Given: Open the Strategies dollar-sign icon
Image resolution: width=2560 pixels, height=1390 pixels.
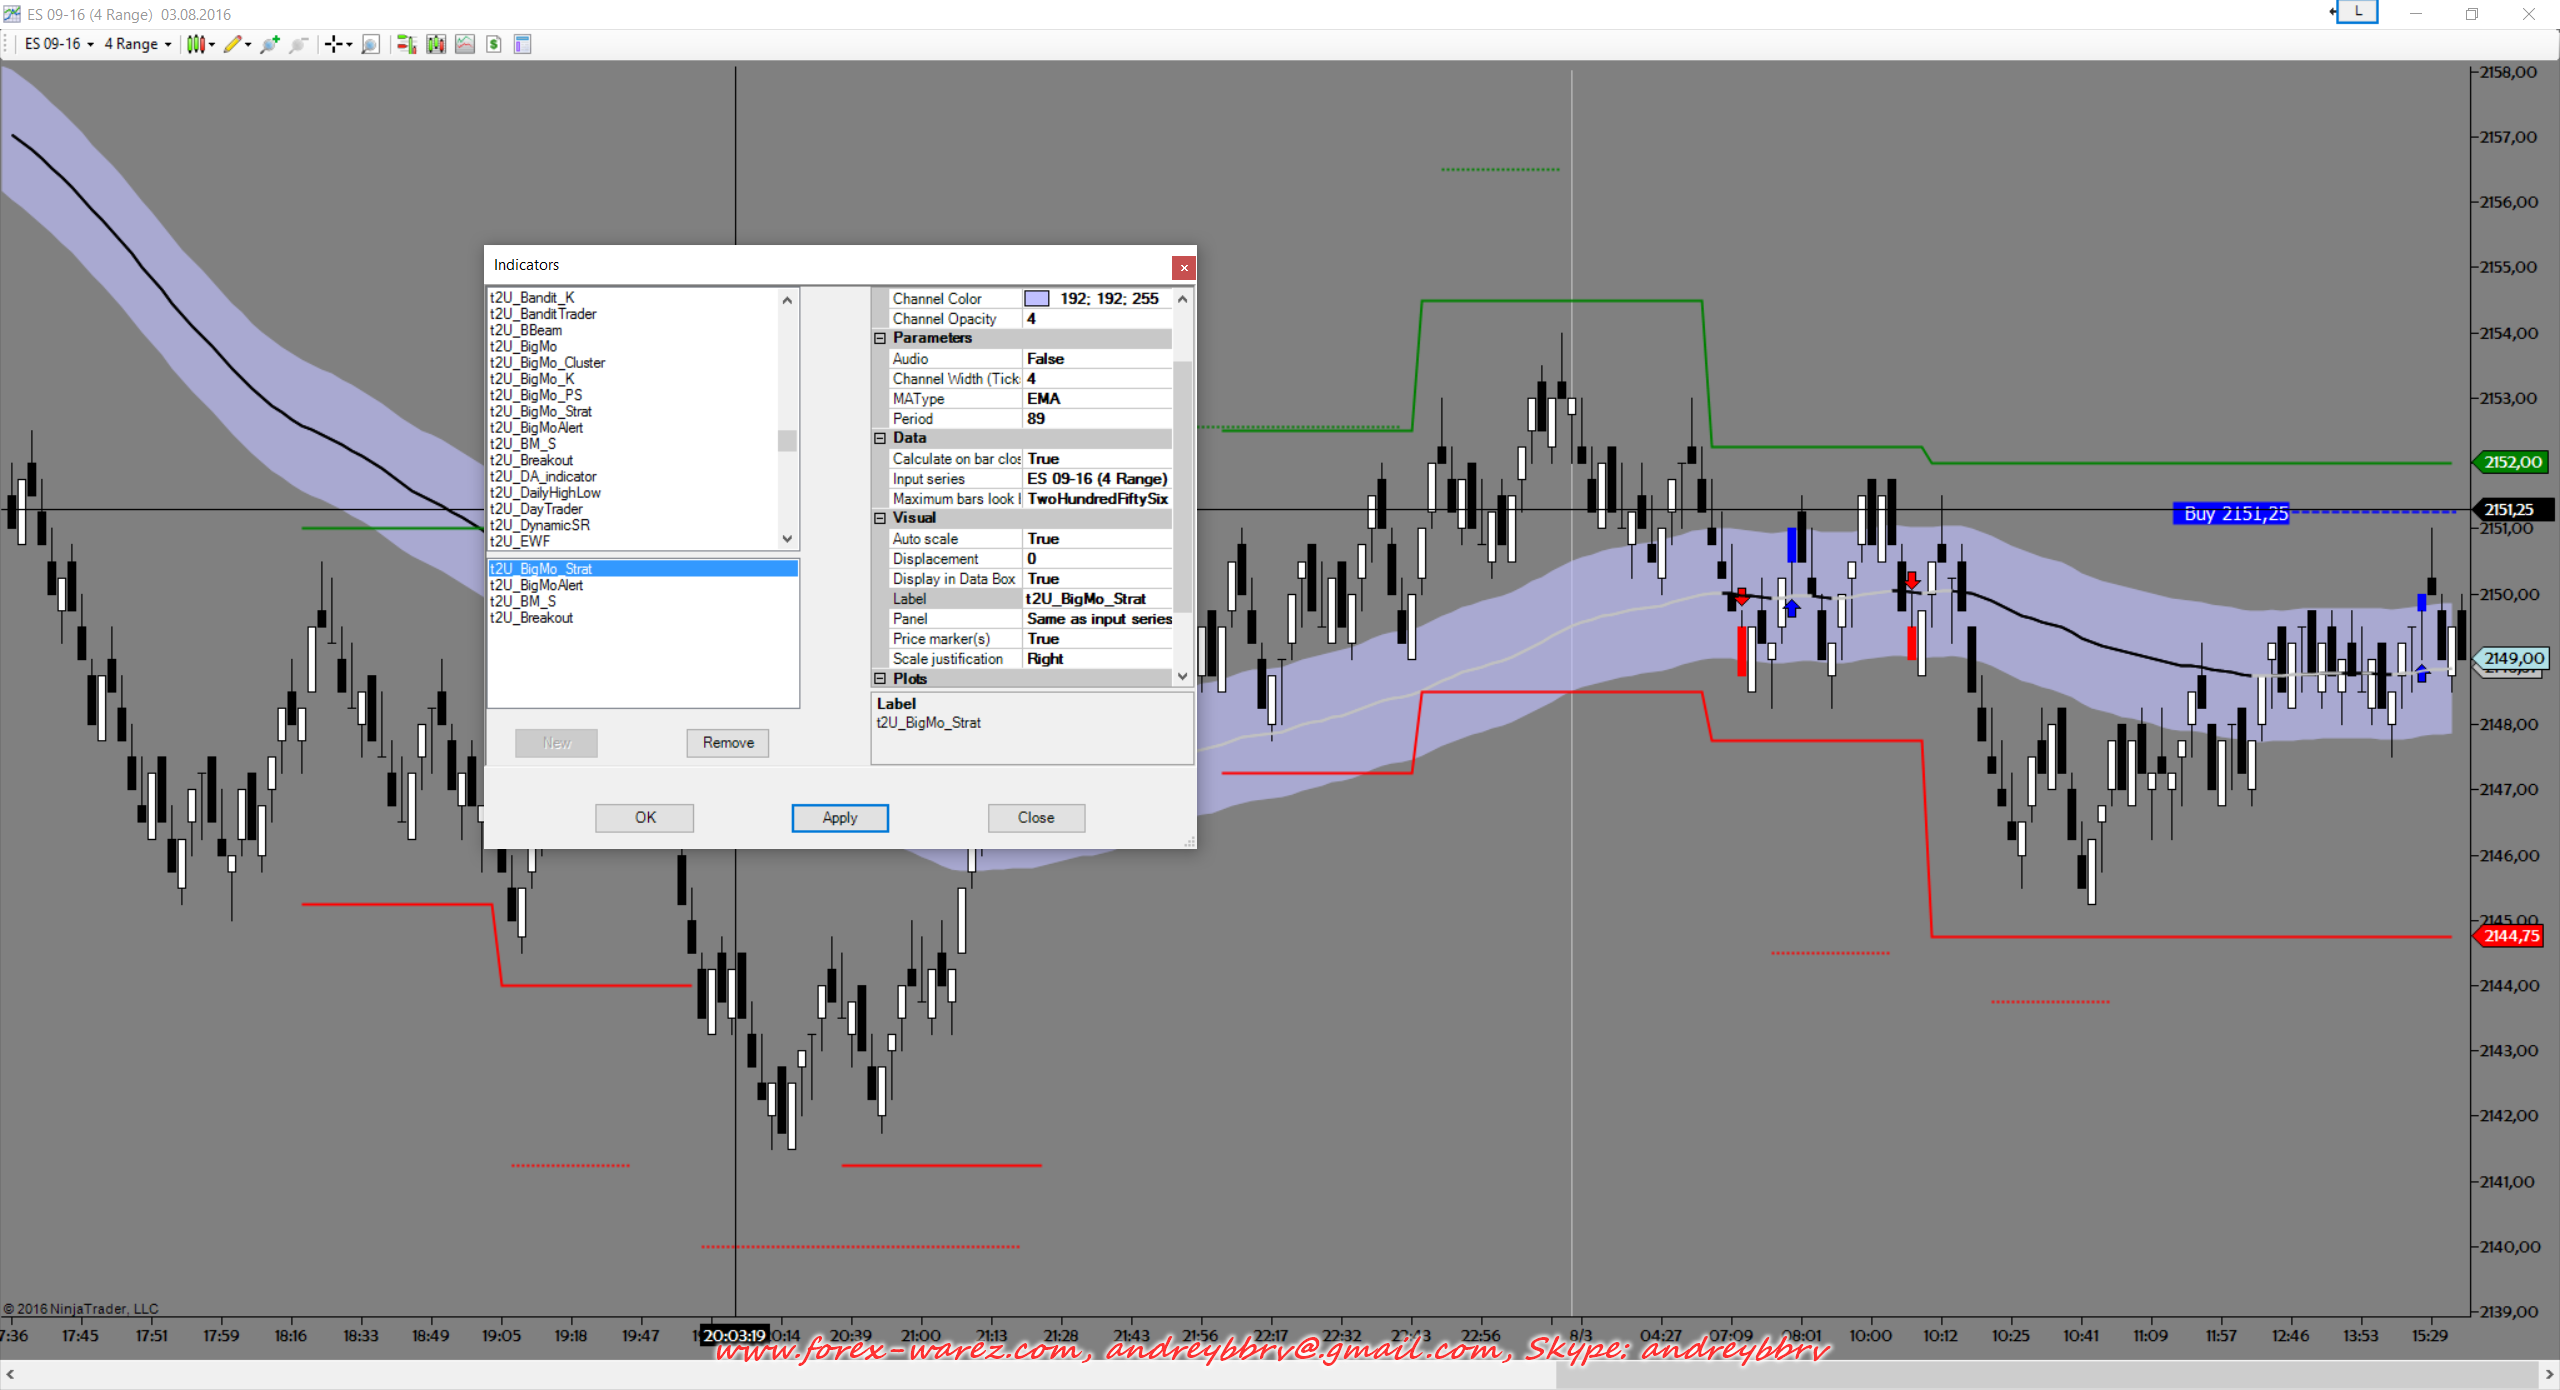Looking at the screenshot, I should tap(494, 44).
